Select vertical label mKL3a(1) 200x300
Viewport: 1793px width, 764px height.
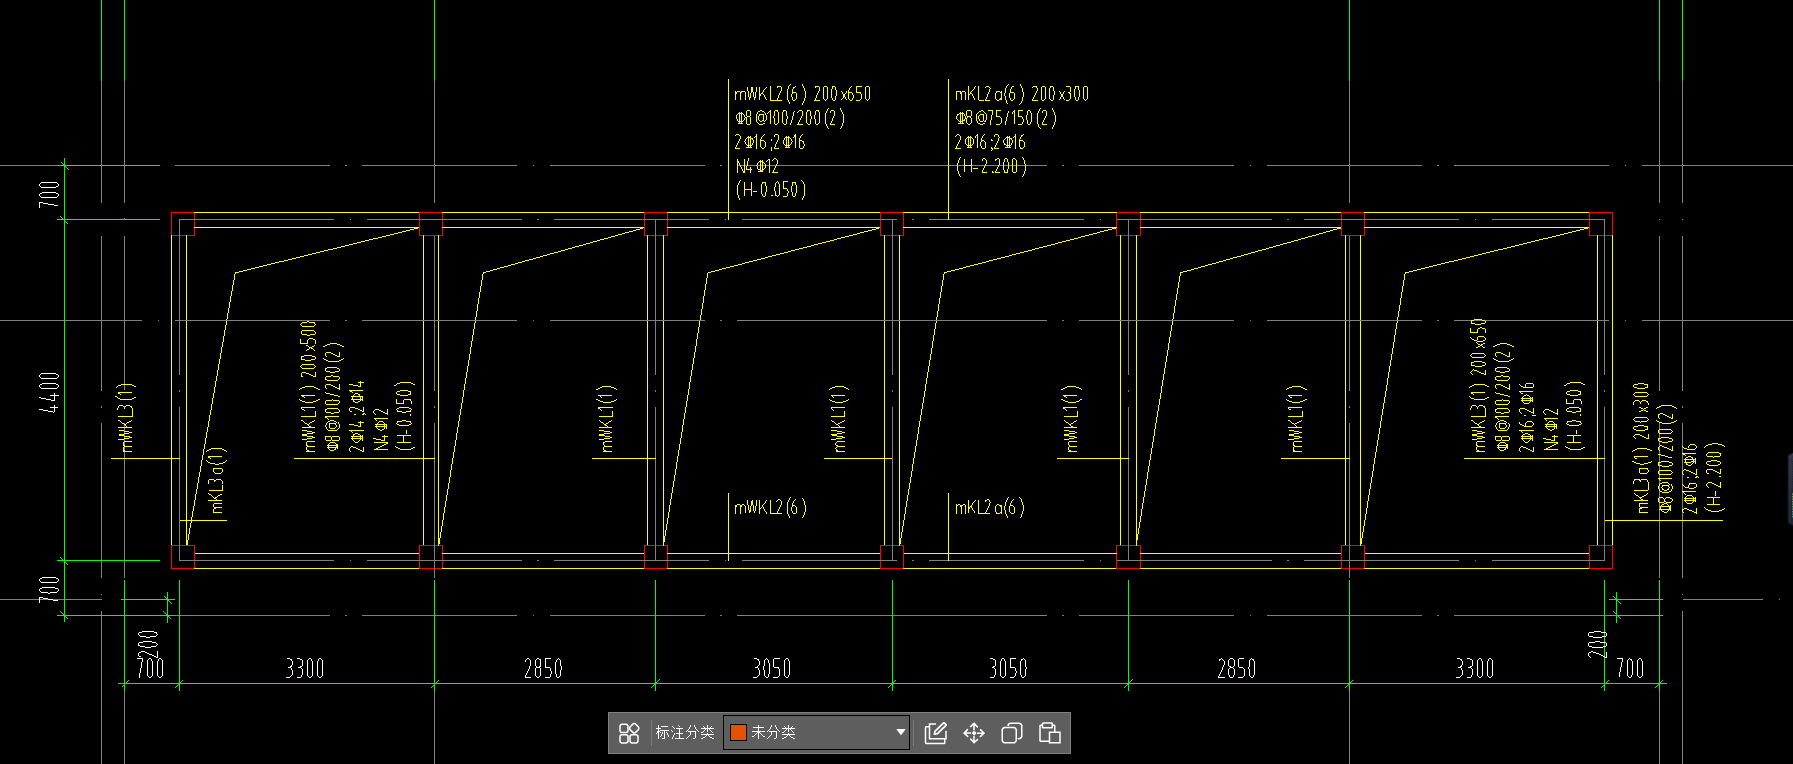1641,448
